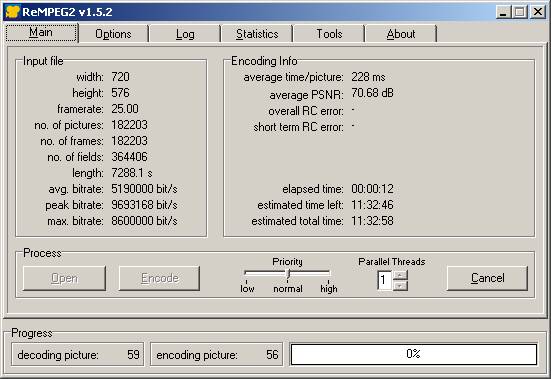Click the overall RC error label
Viewport: 551px width, 379px height.
pyautogui.click(x=306, y=111)
